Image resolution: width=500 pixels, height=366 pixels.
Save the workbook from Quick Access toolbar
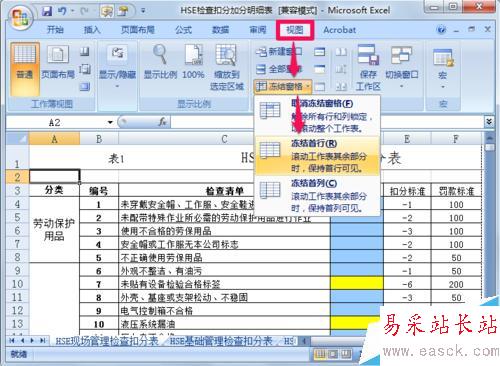pos(47,11)
